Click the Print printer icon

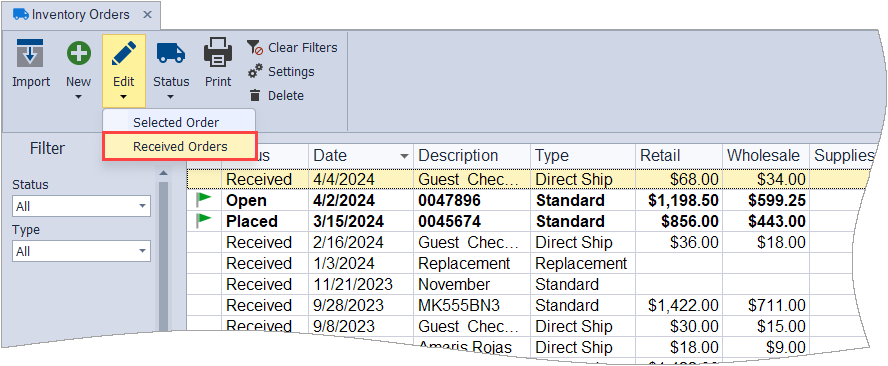[x=218, y=52]
